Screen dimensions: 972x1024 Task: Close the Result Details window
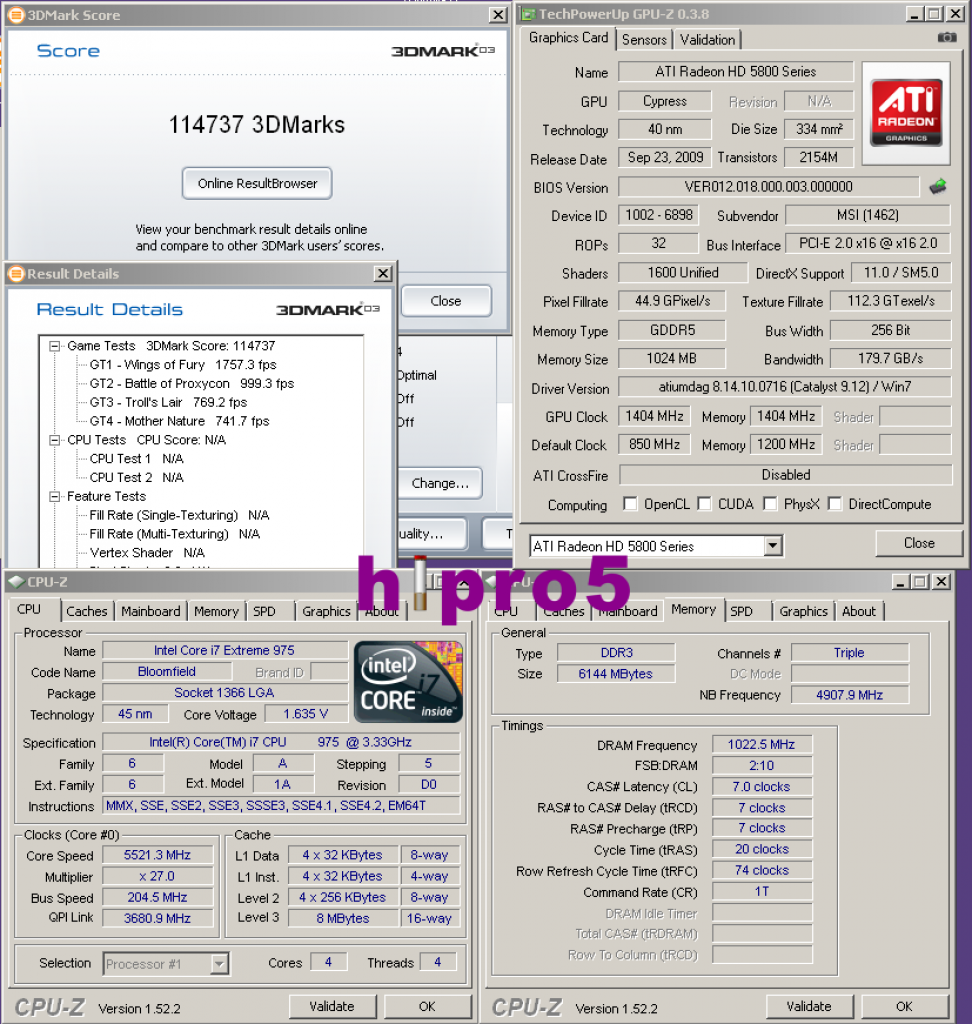tap(383, 274)
